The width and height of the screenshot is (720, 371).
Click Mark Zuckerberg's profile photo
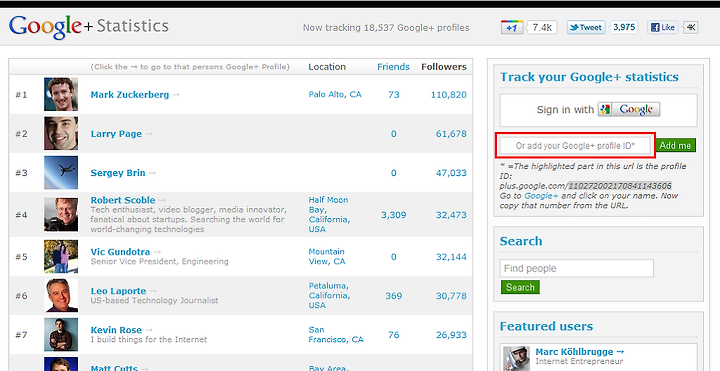[x=61, y=95]
